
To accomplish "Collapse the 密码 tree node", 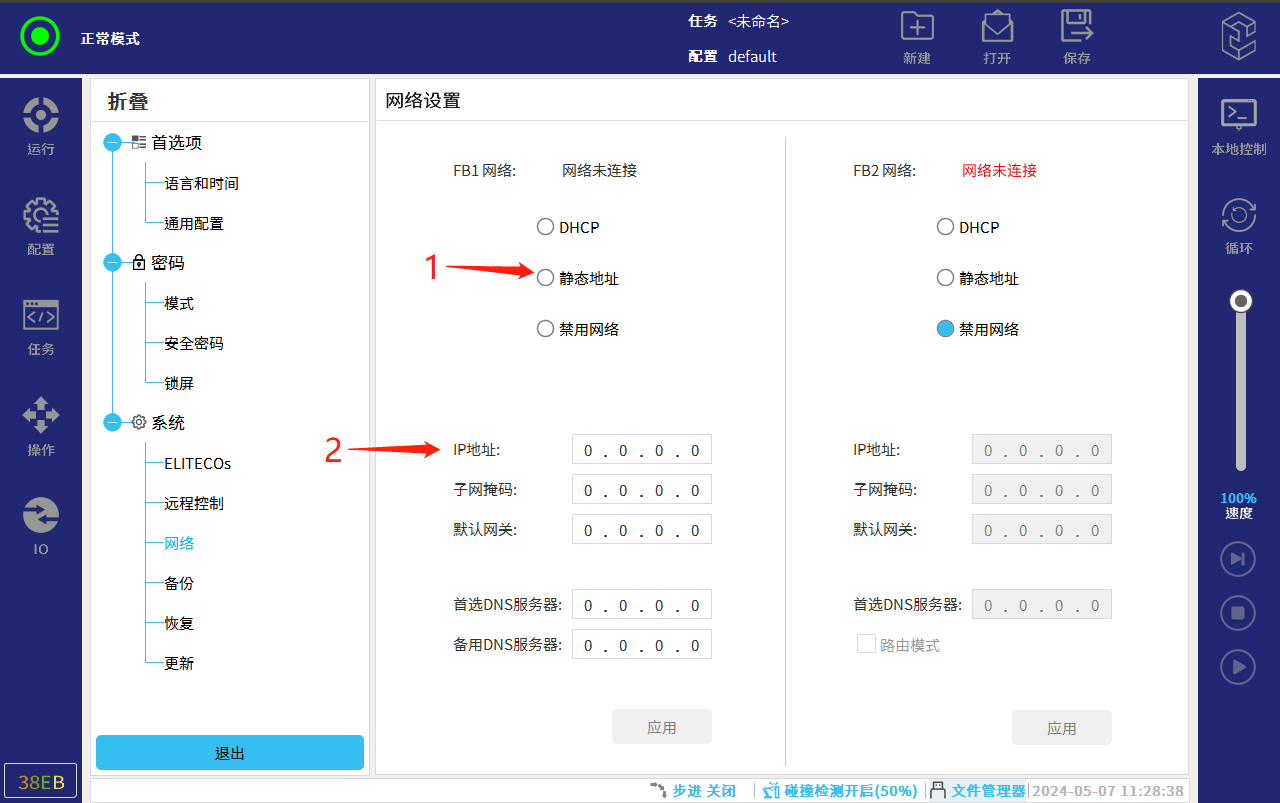I will (x=112, y=263).
